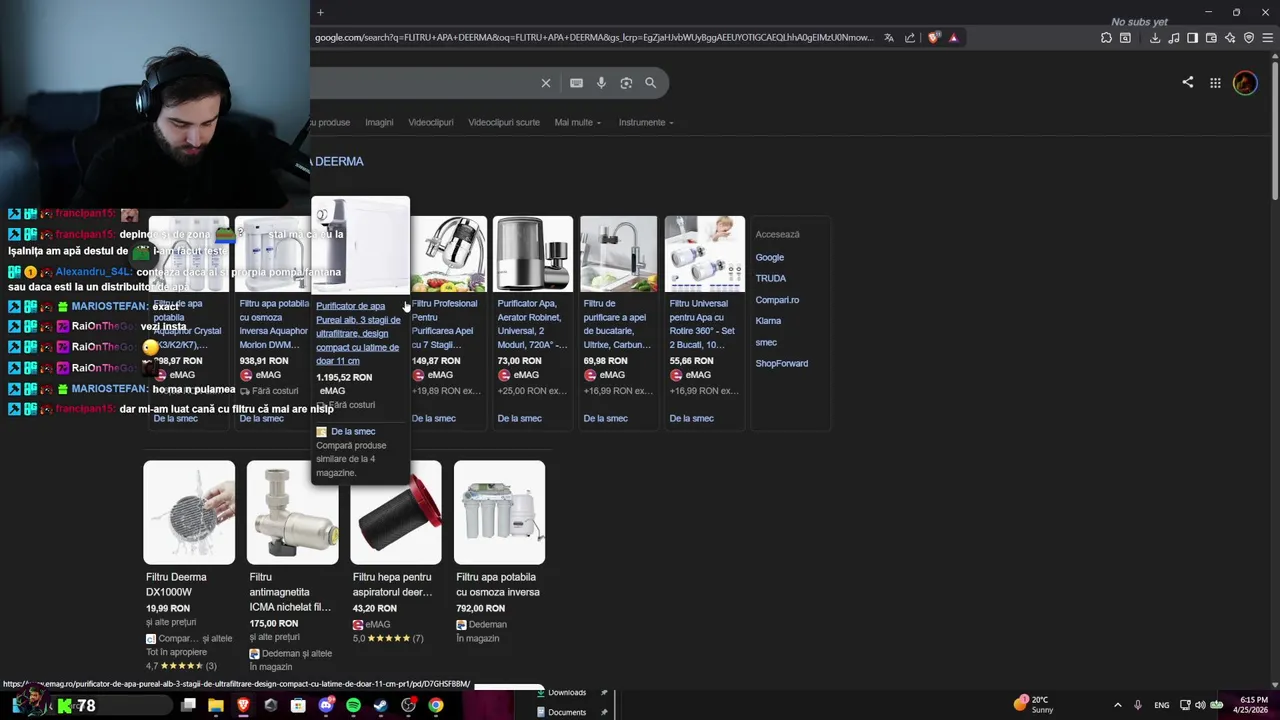Click the 'Klarna' comparison site link
1280x720 pixels.
click(768, 321)
